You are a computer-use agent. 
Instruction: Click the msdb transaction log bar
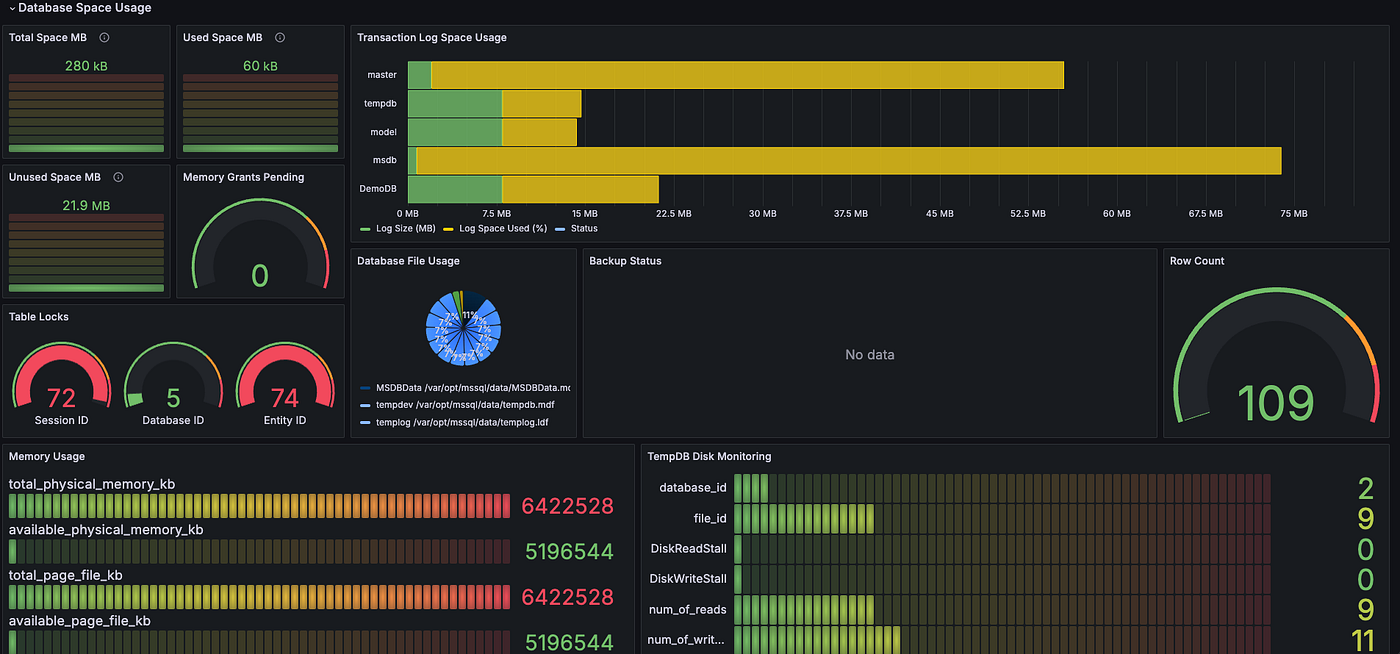pyautogui.click(x=840, y=160)
